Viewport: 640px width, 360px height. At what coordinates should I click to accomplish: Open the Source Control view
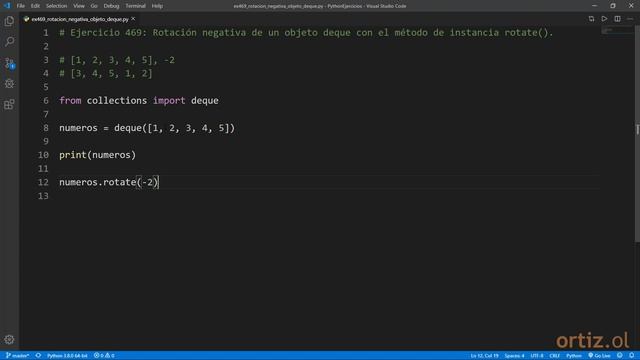click(9, 63)
